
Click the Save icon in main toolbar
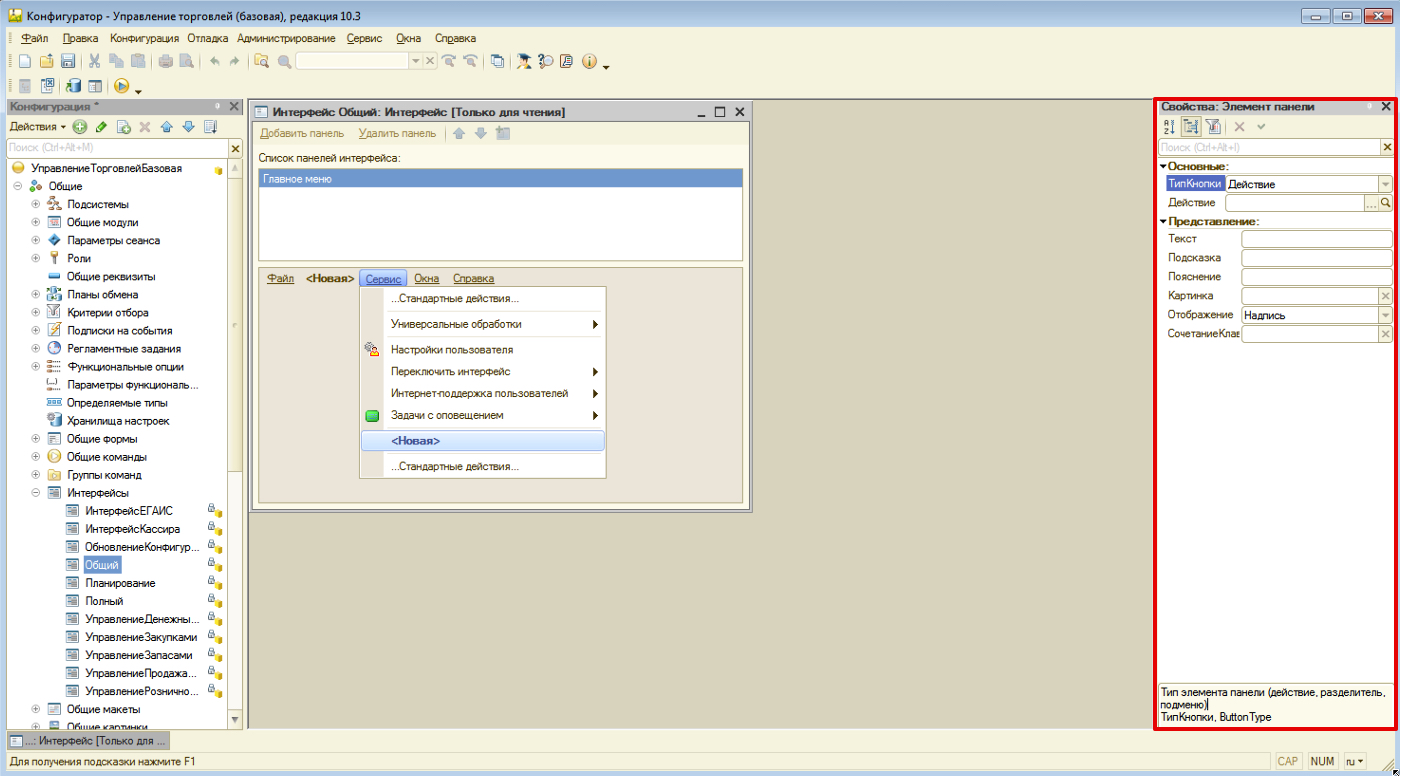tap(68, 61)
